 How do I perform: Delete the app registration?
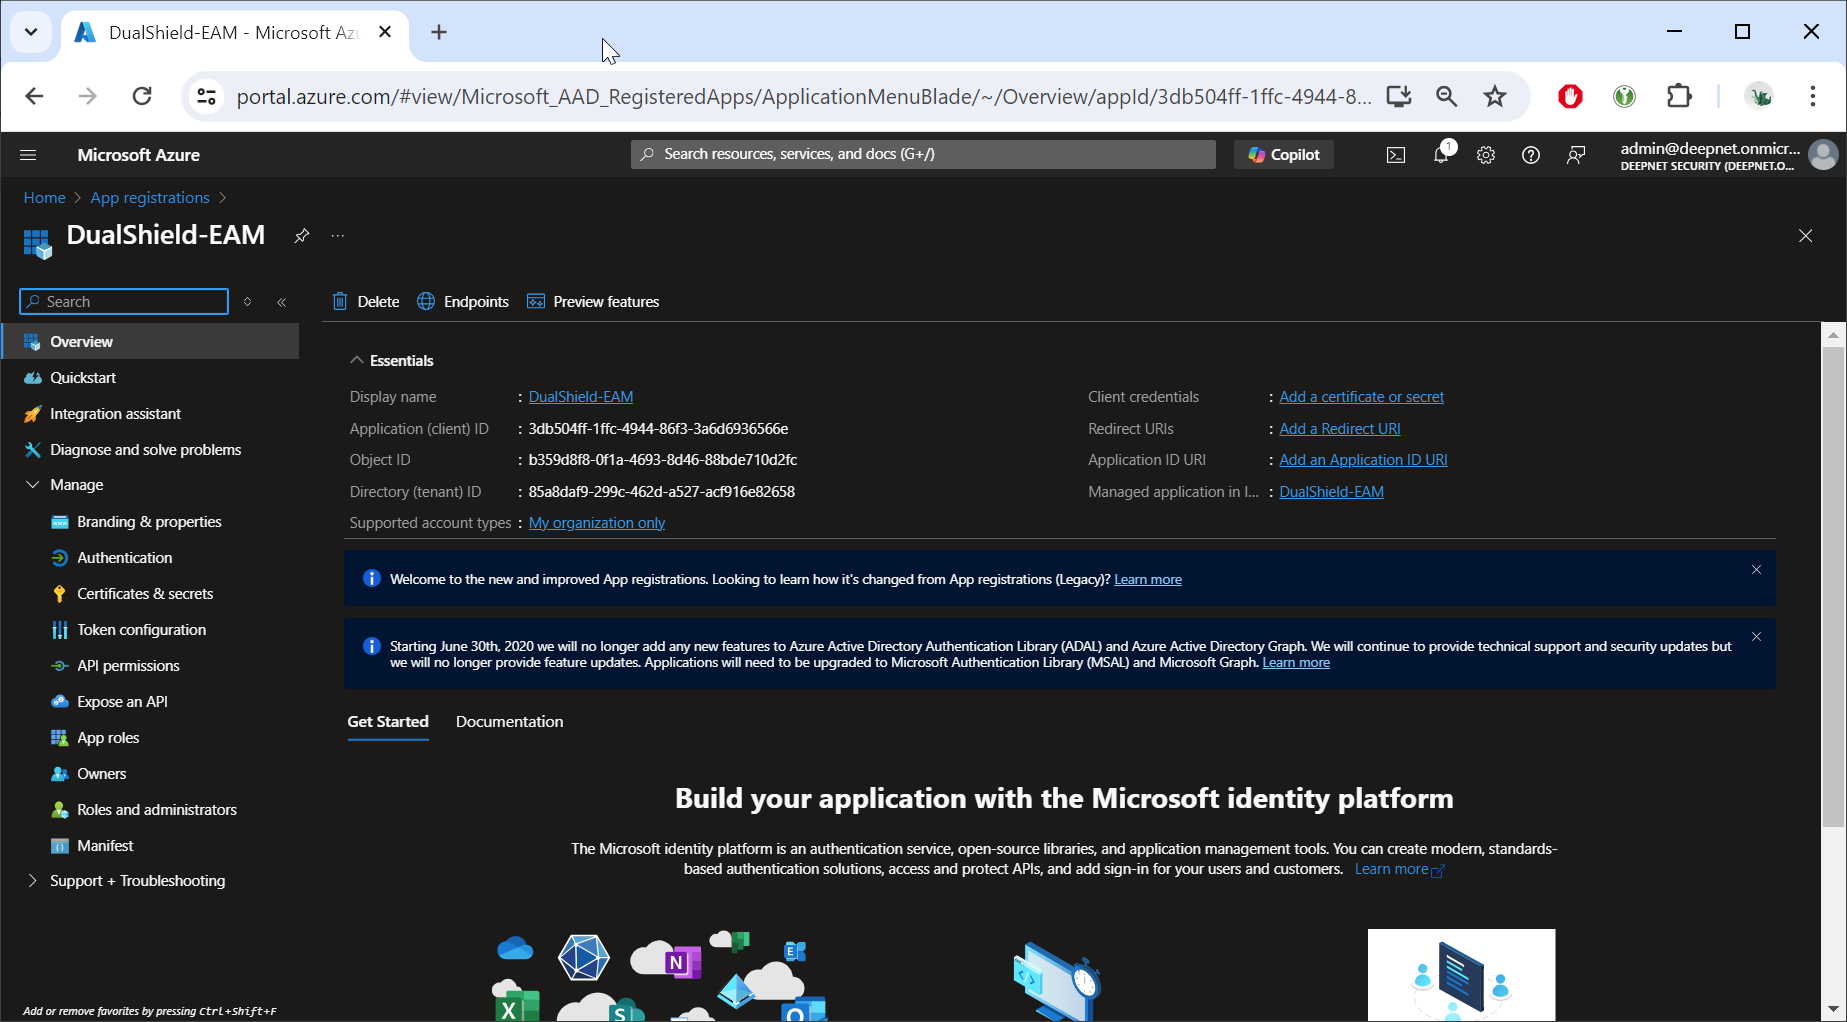(x=366, y=302)
